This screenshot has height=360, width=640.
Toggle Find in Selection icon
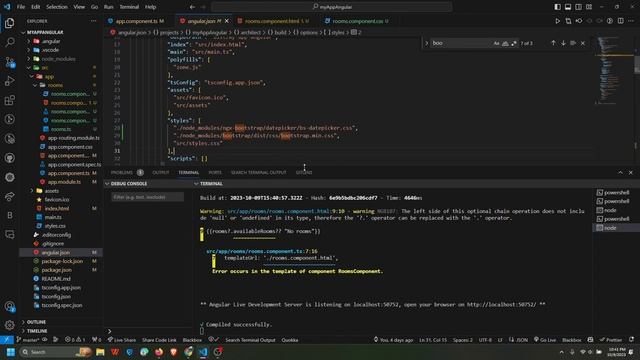pos(573,43)
